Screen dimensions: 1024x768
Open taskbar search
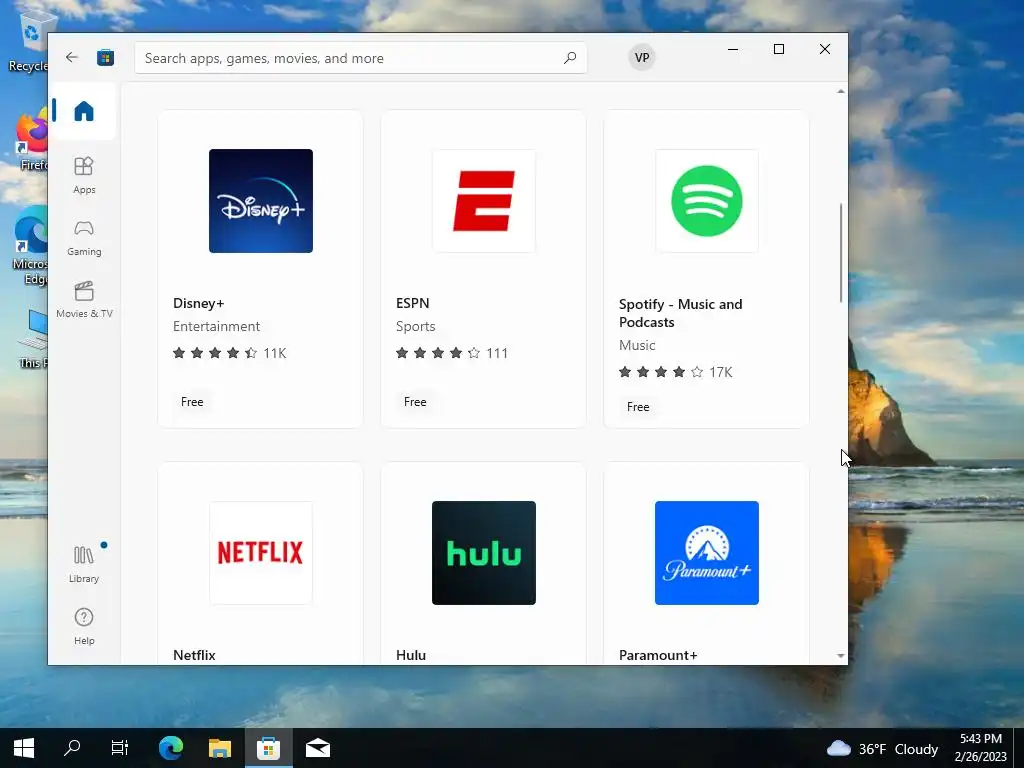click(x=72, y=748)
